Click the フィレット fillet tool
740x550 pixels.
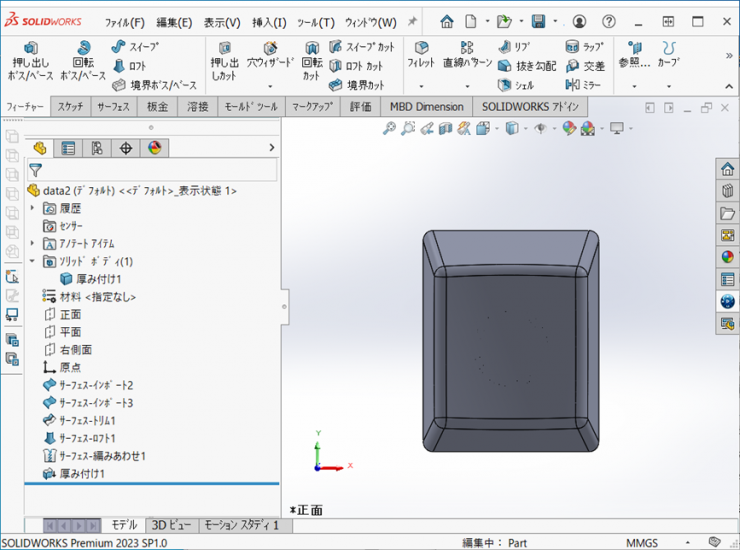click(x=421, y=56)
